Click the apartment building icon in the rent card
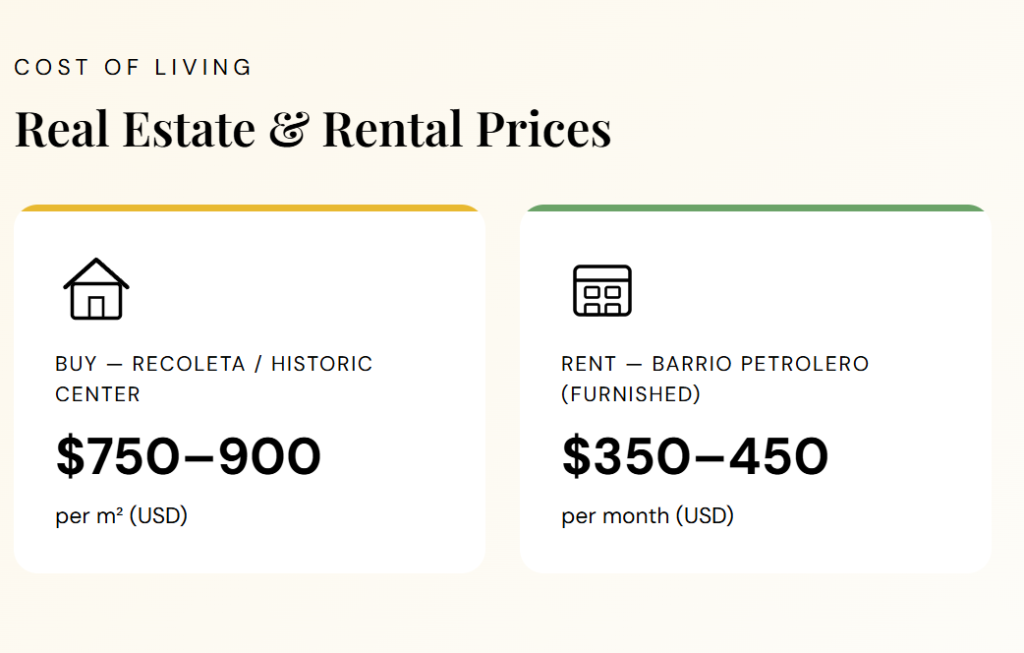1024x653 pixels. 602,290
